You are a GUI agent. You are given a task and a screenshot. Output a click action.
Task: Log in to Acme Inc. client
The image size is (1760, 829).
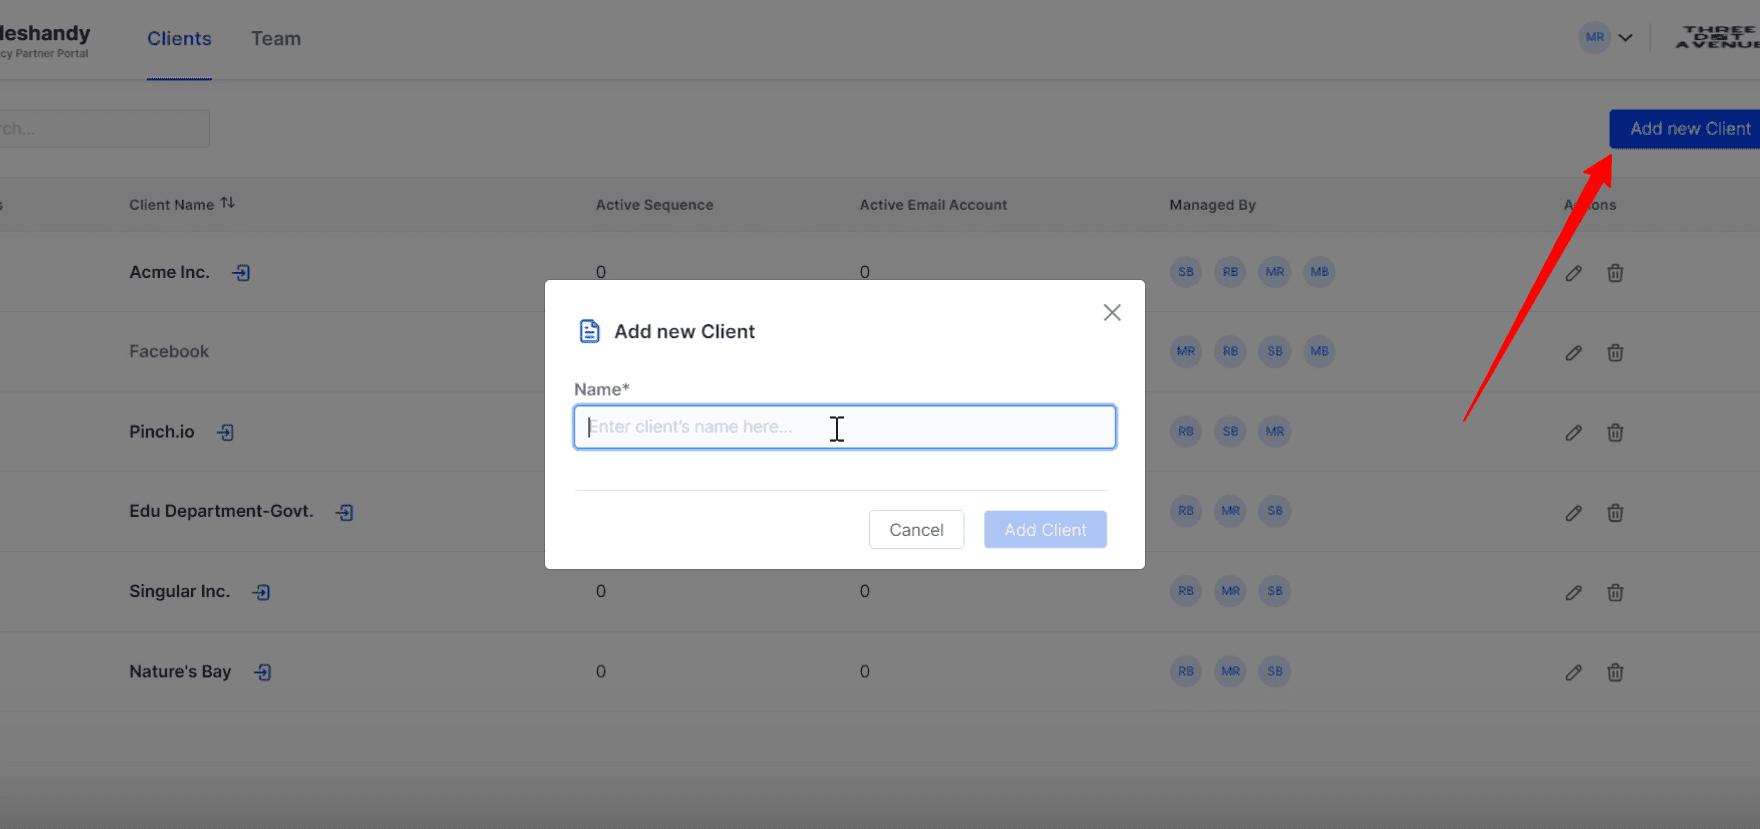241,272
